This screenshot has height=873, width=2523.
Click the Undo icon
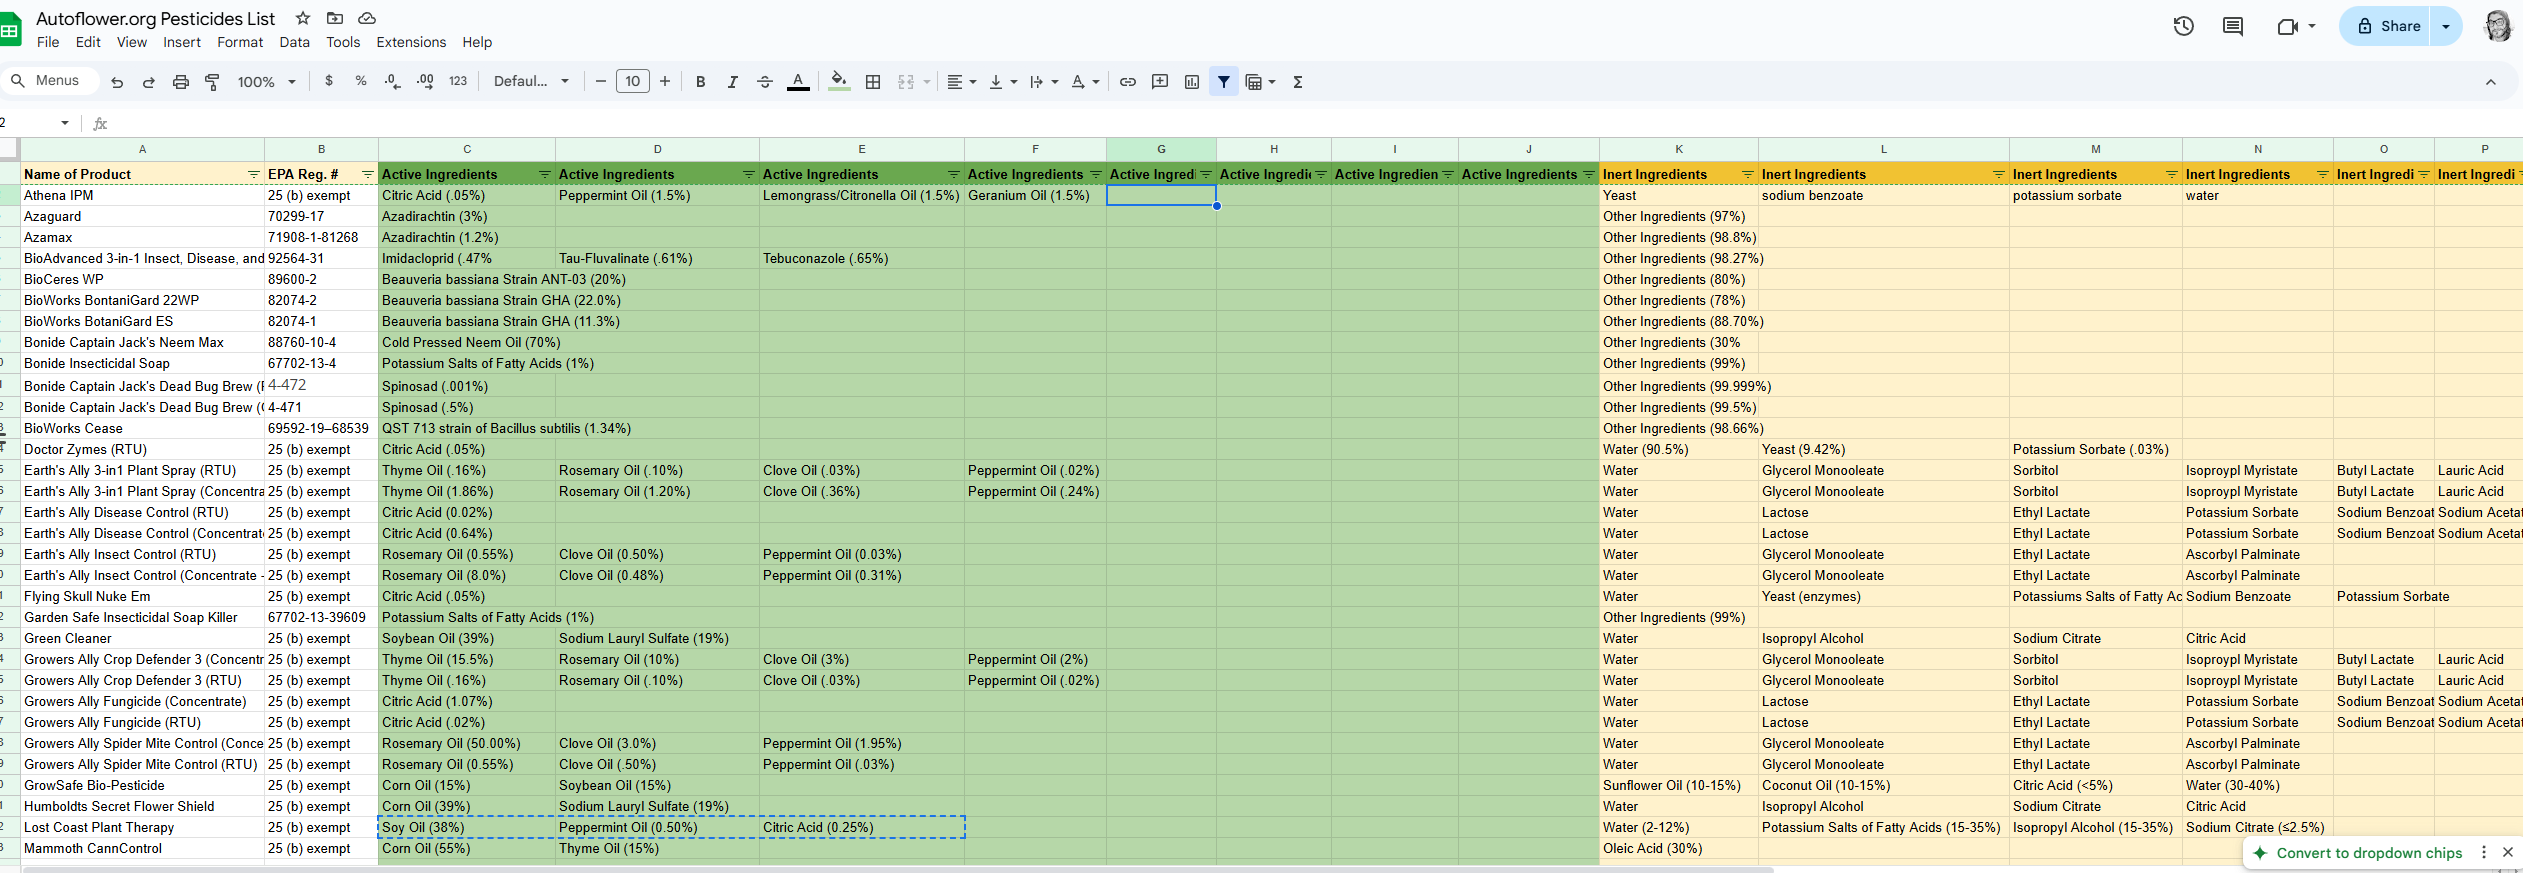[117, 82]
